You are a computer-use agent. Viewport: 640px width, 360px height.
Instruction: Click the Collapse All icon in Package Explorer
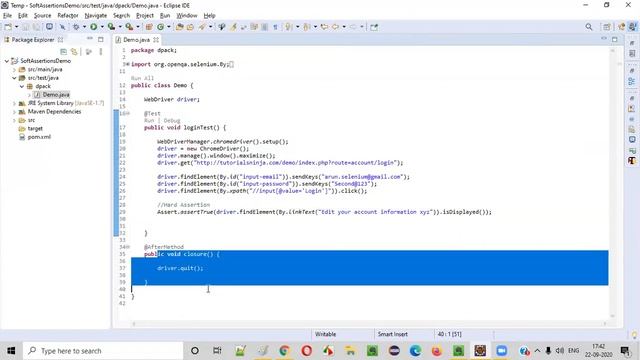click(x=63, y=52)
